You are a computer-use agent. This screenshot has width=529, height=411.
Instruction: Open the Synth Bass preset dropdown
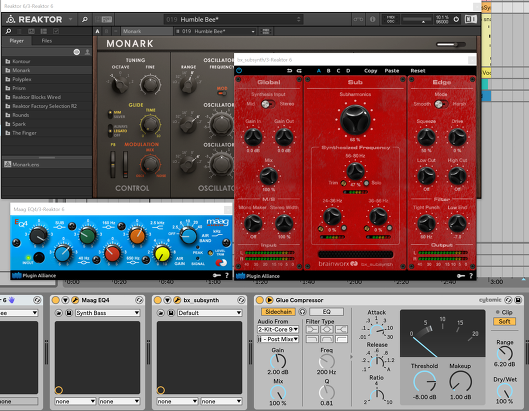point(107,313)
